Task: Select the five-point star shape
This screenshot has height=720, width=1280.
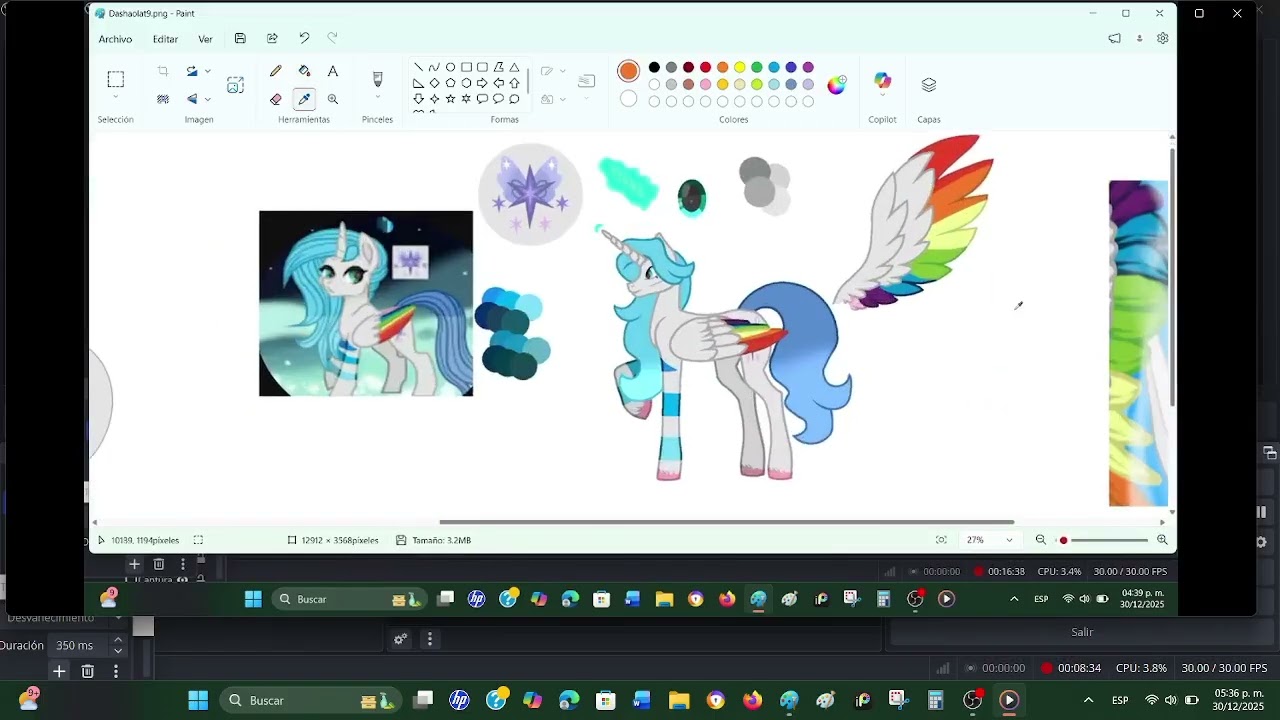Action: 450,99
